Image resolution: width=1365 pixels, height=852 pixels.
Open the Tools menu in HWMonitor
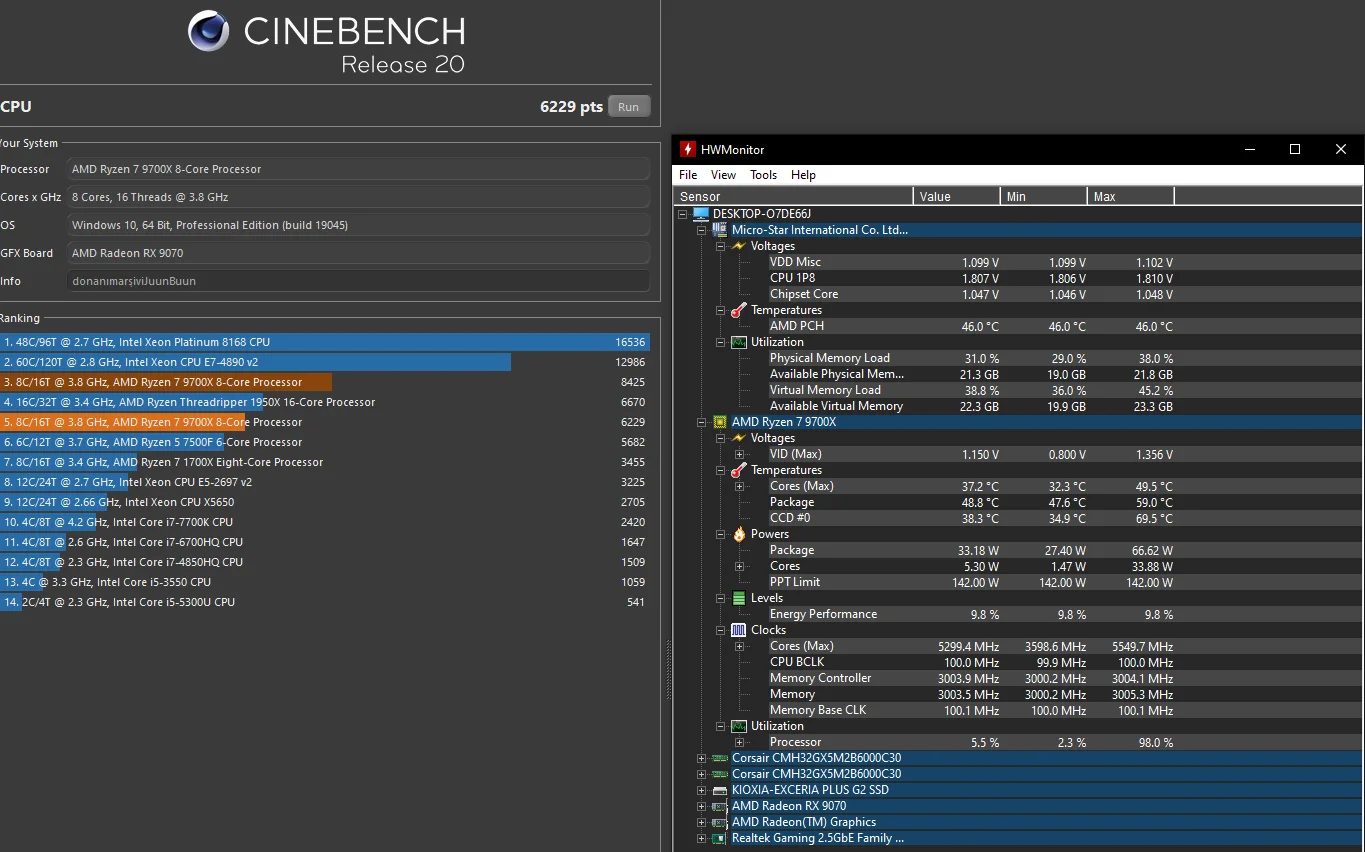click(x=763, y=175)
